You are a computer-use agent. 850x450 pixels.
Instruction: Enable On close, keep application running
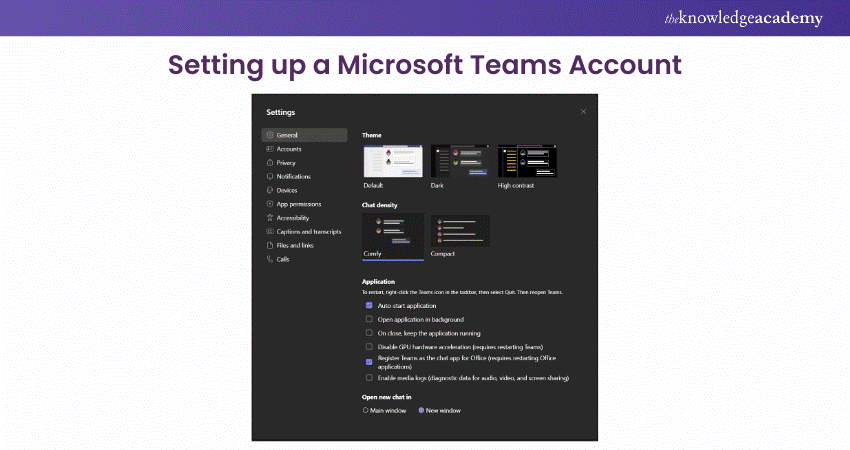[369, 333]
